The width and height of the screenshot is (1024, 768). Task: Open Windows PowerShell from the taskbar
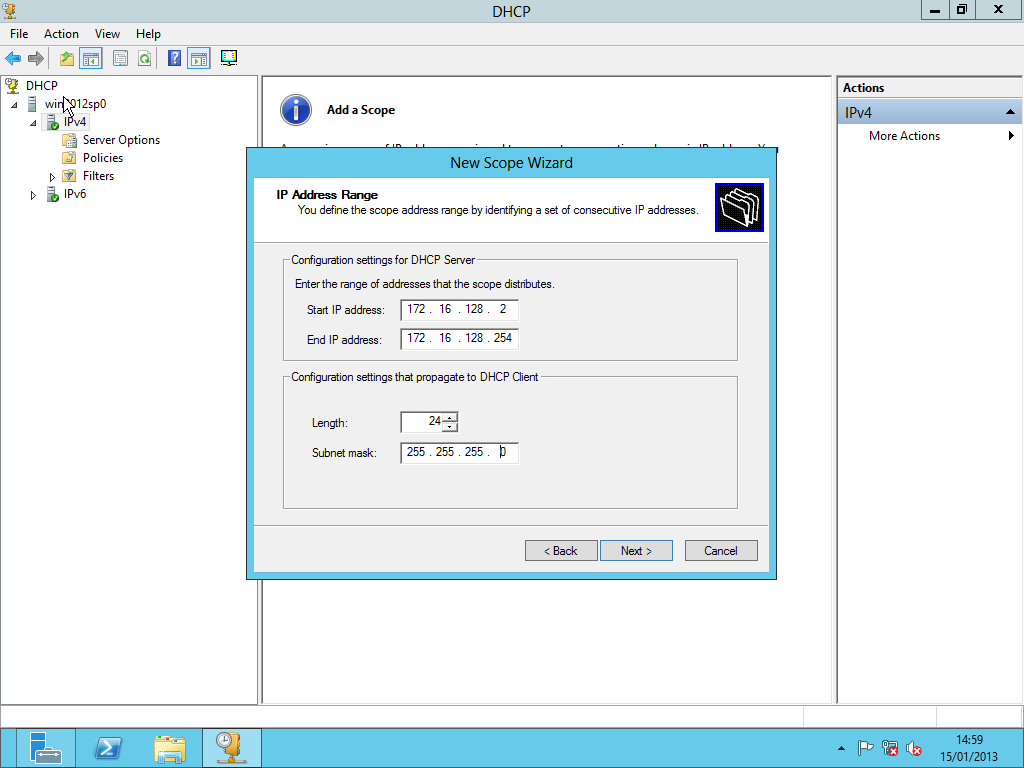(108, 748)
